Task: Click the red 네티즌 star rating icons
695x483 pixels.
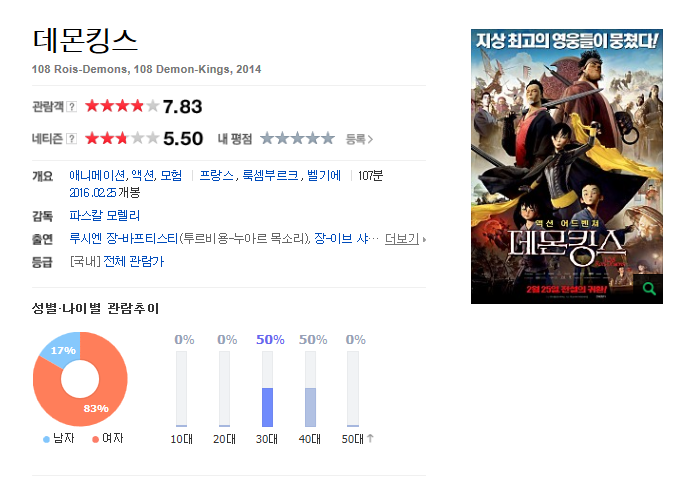Action: coord(122,138)
